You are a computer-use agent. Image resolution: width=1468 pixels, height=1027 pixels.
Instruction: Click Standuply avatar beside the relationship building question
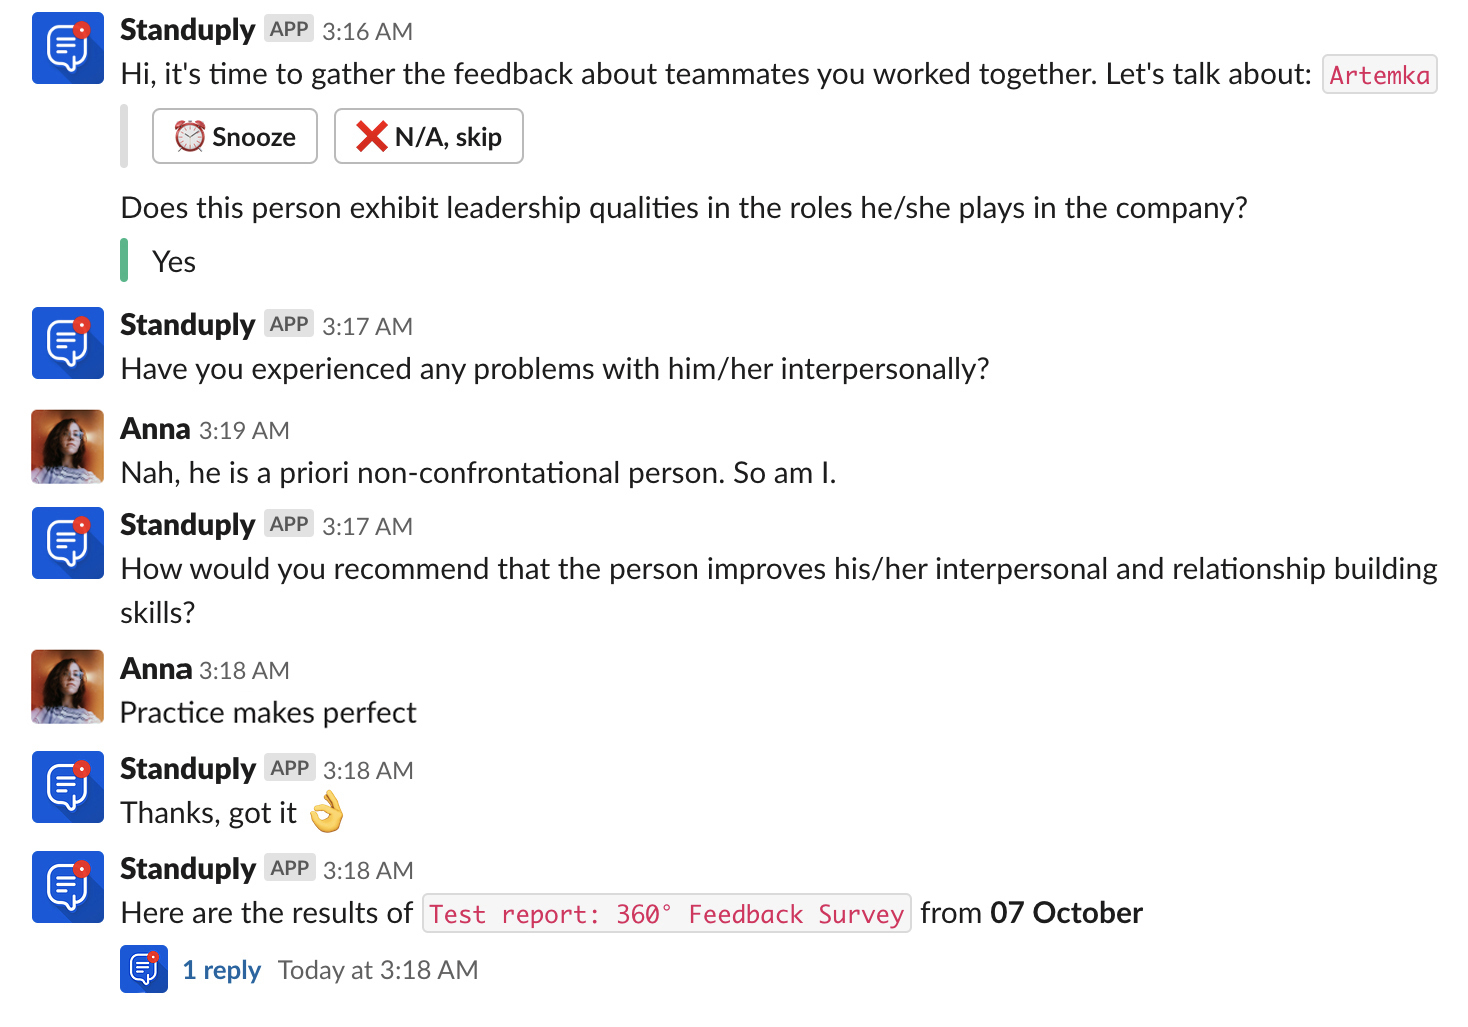(x=68, y=543)
